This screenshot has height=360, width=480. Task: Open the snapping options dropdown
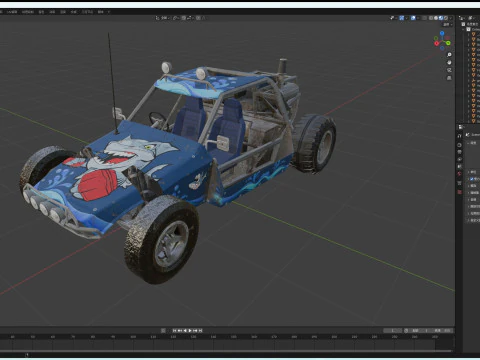pyautogui.click(x=190, y=18)
